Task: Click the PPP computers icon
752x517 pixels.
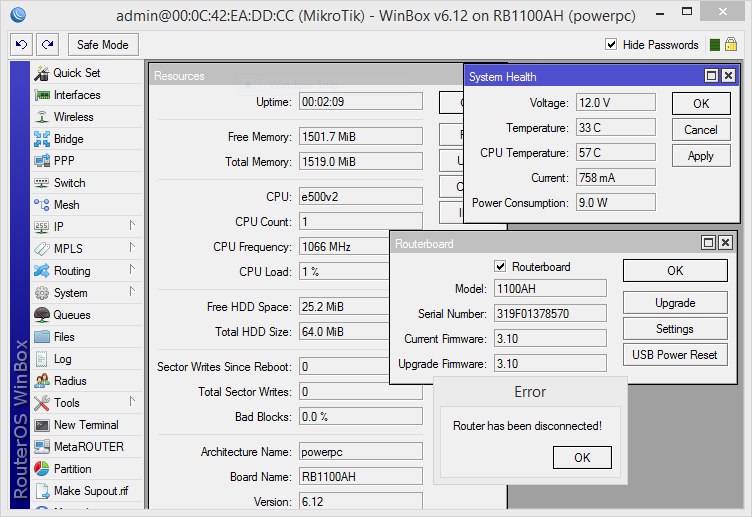Action: (42, 161)
